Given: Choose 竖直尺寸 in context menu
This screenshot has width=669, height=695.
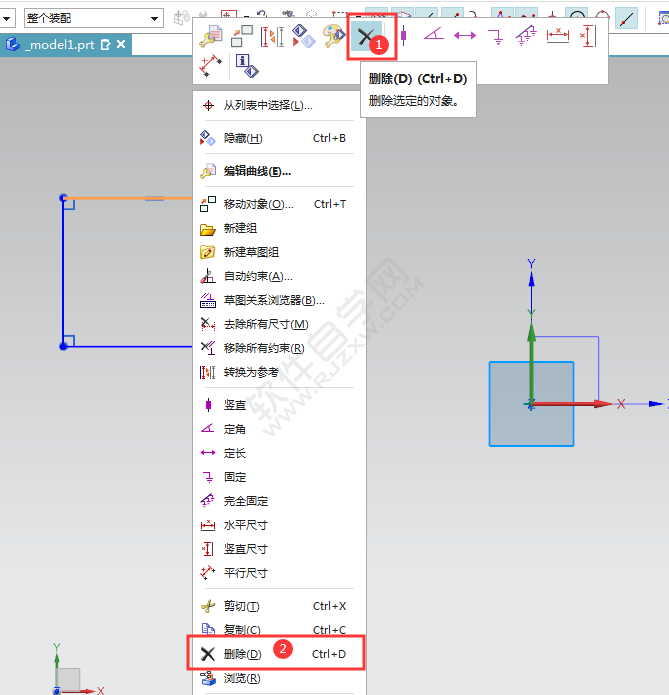Looking at the screenshot, I should (280, 549).
